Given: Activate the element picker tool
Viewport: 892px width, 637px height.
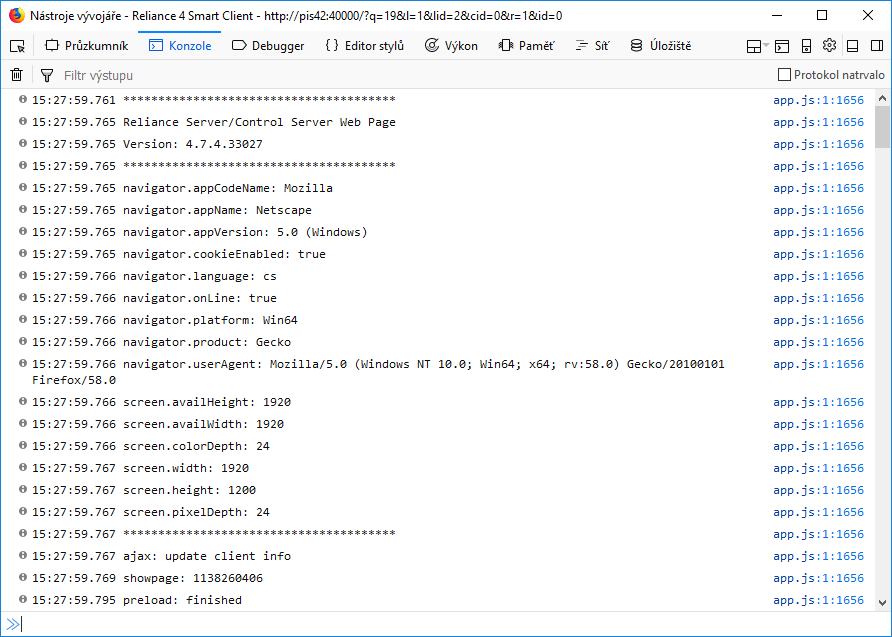Looking at the screenshot, I should (17, 46).
